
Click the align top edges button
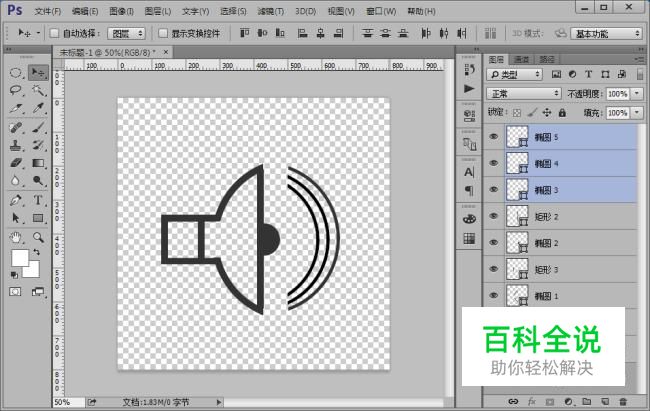245,33
